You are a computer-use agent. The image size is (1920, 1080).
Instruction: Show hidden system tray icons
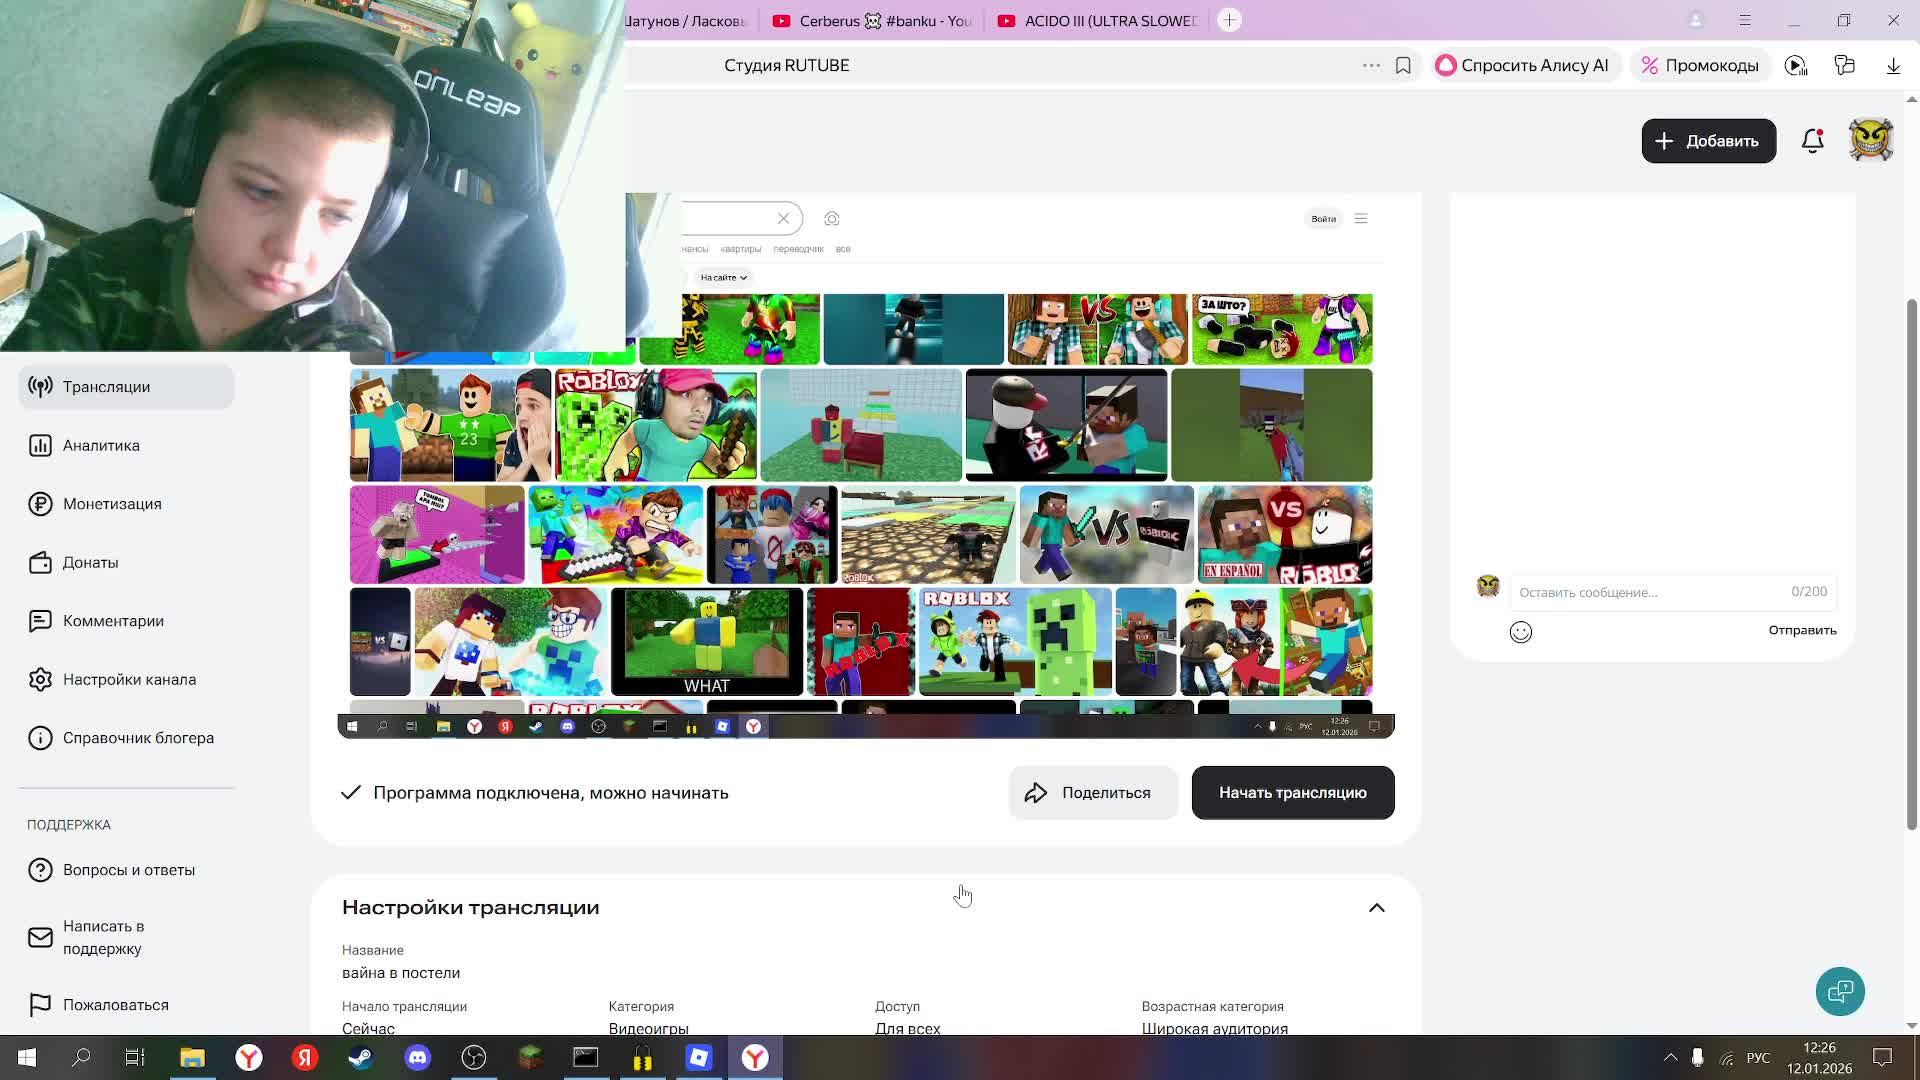click(1670, 1057)
